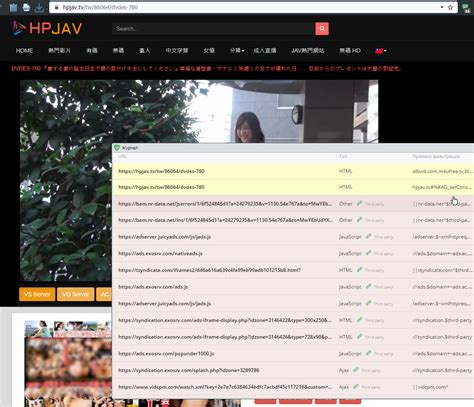Click the shield icon in Журнал title

tap(117, 148)
